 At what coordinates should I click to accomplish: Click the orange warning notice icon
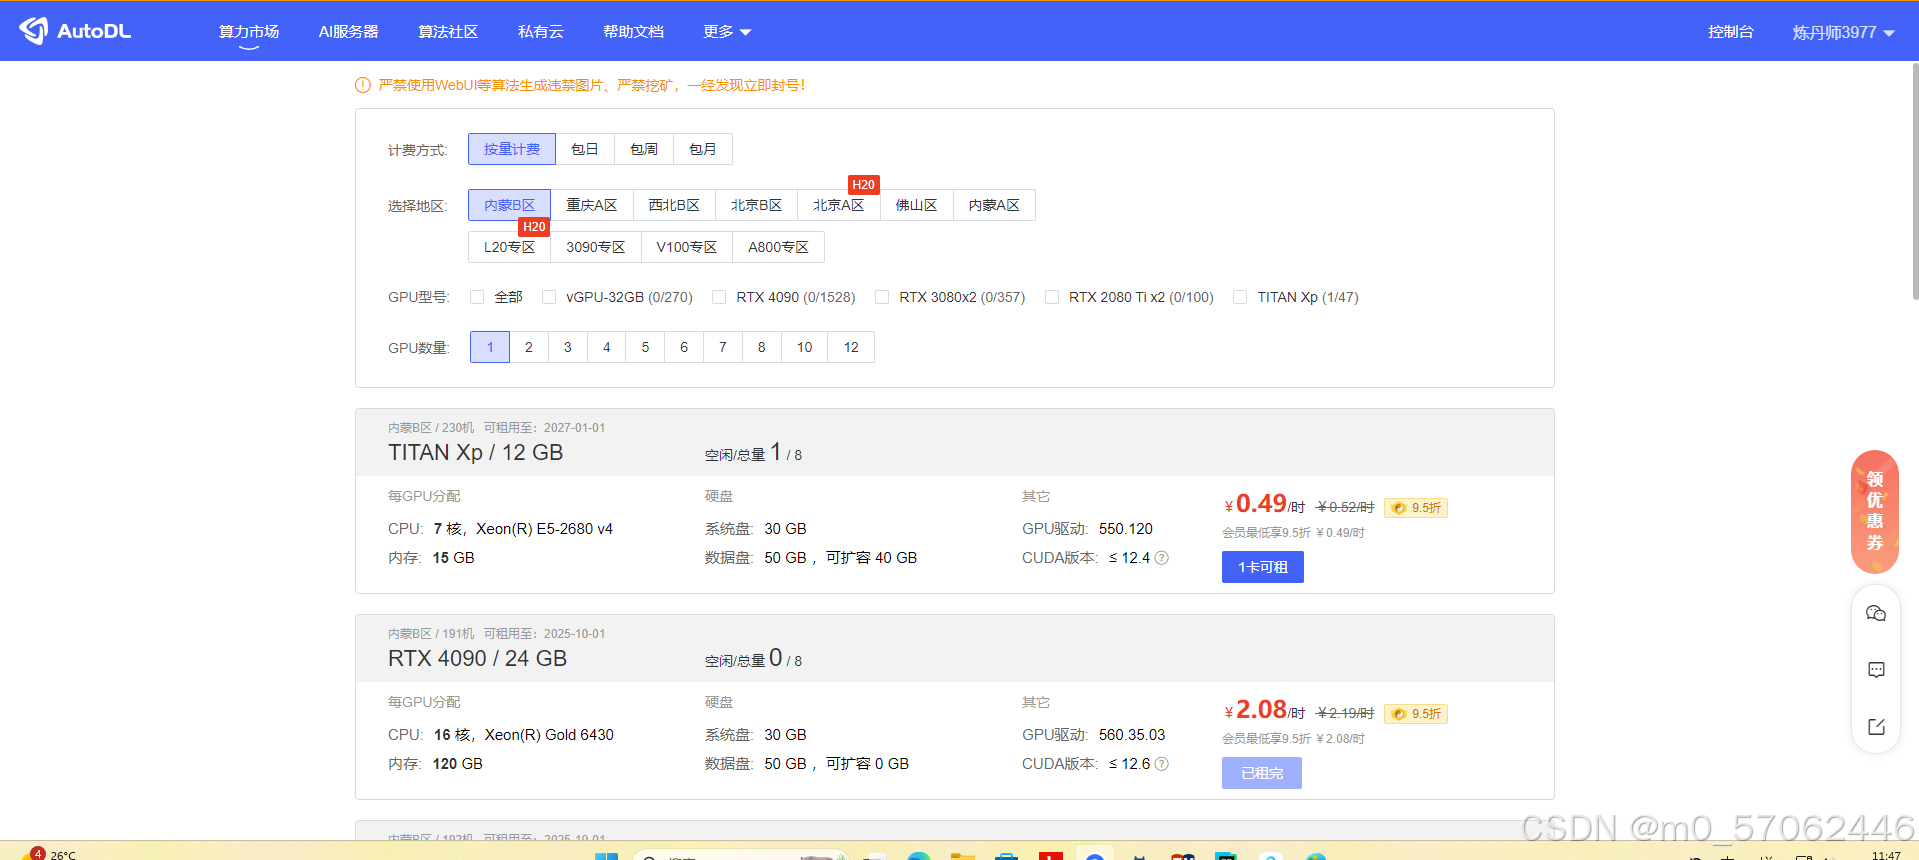point(363,86)
